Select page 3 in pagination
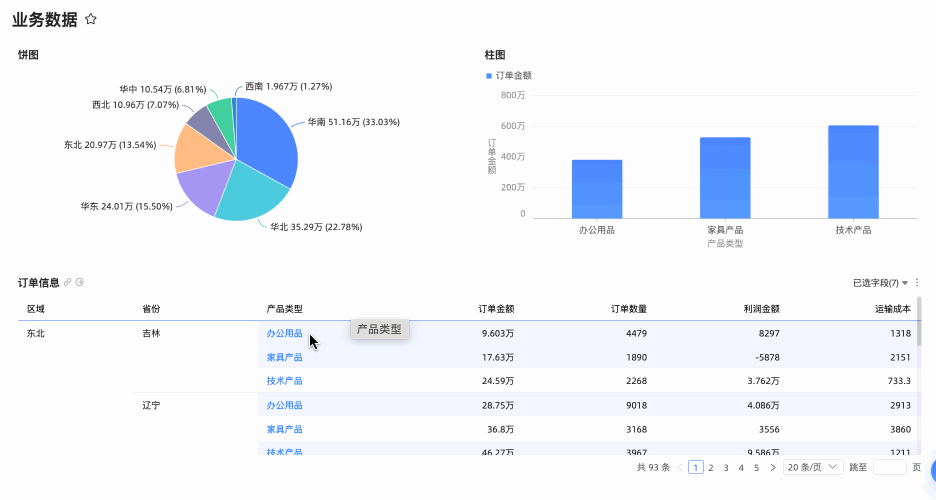 click(x=726, y=468)
